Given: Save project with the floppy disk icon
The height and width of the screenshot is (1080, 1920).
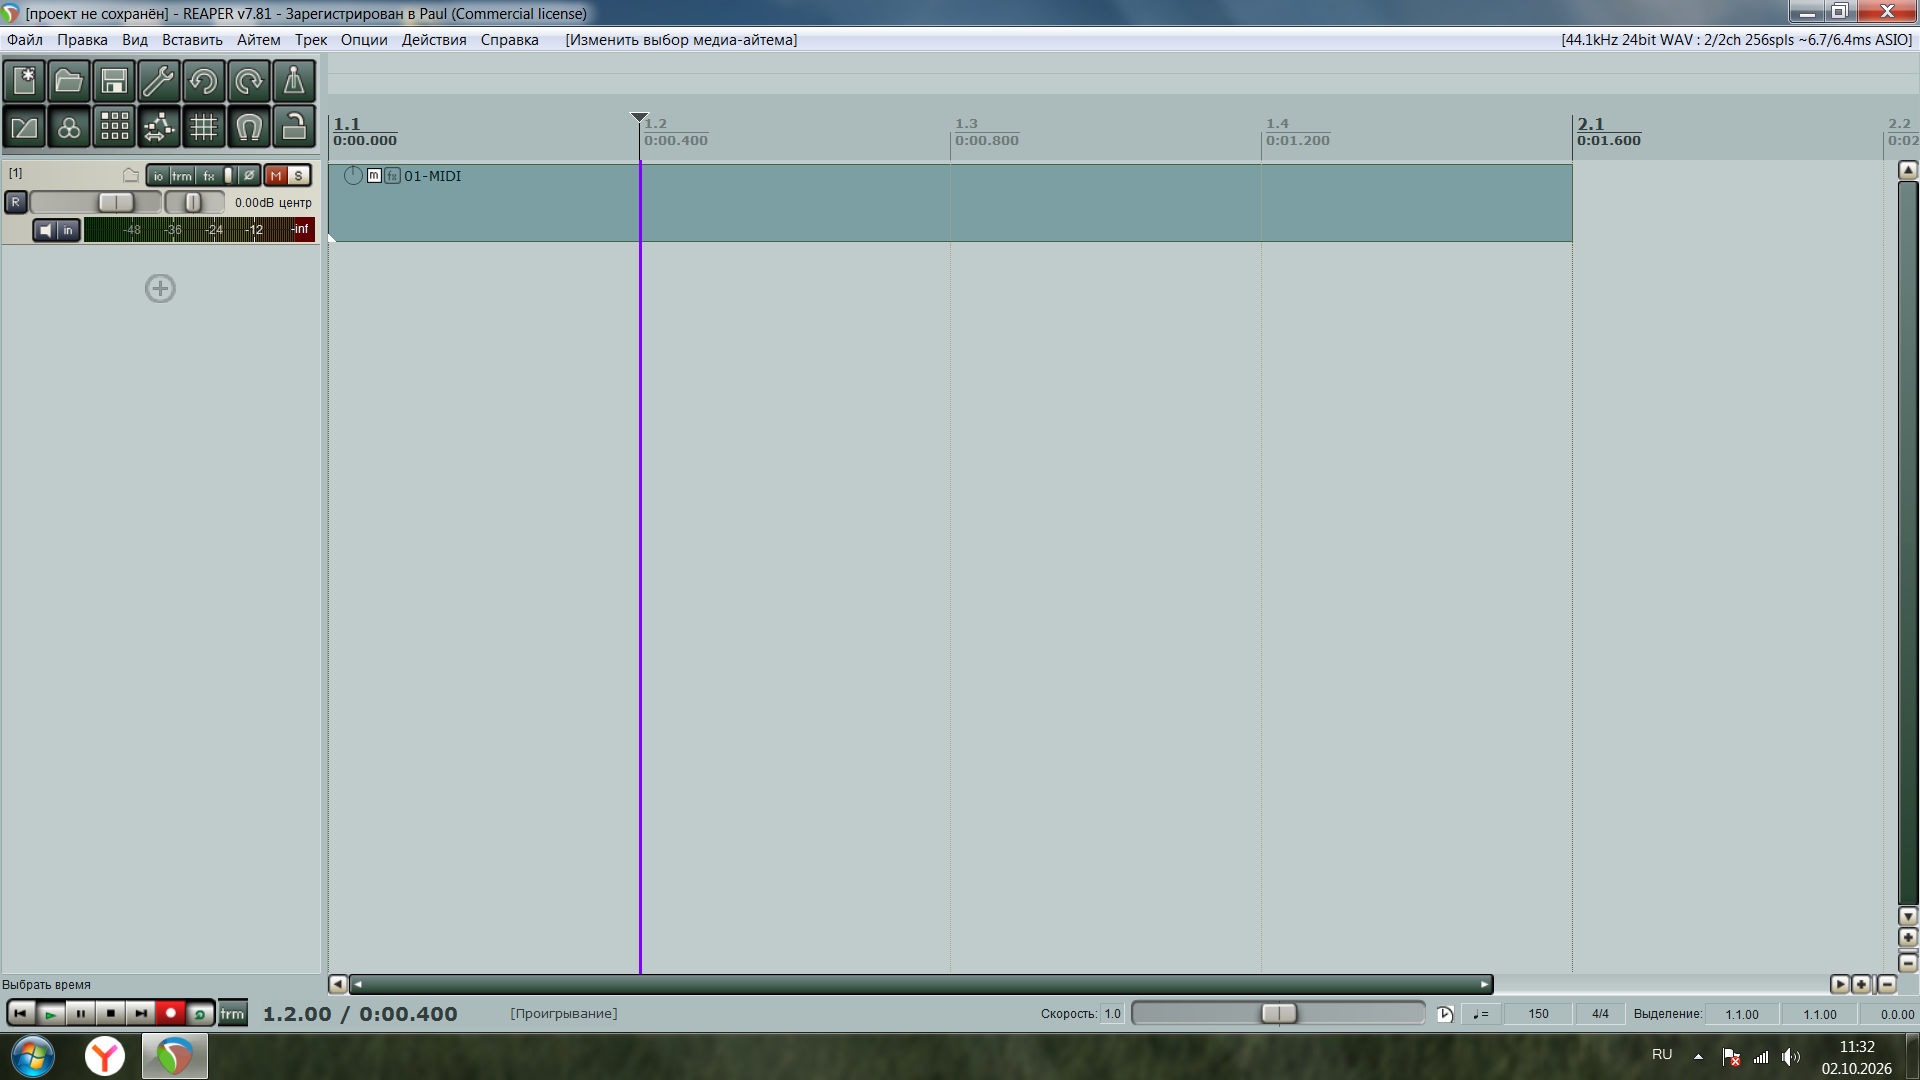Looking at the screenshot, I should coord(114,81).
